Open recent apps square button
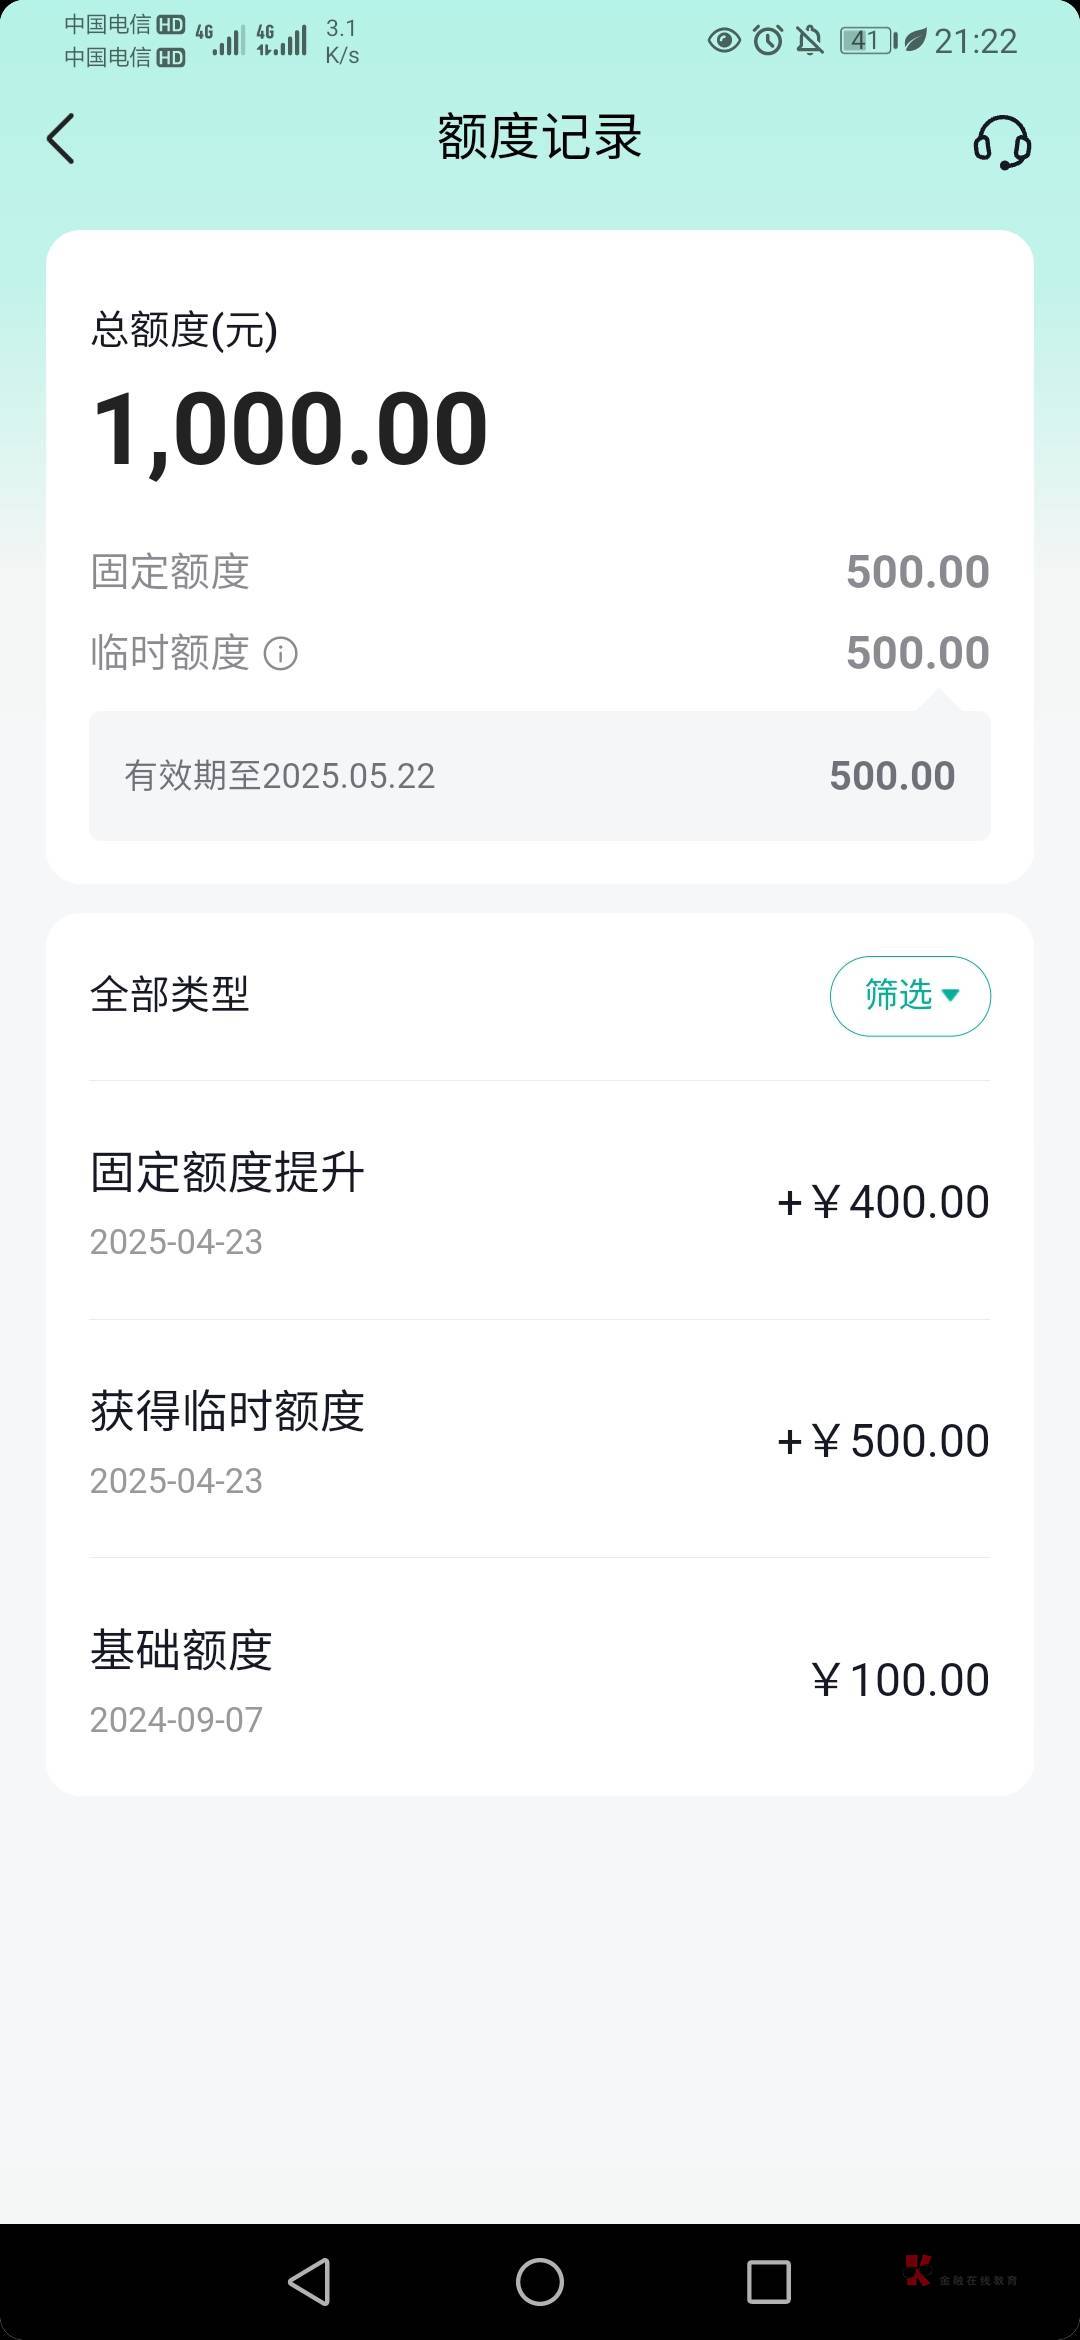This screenshot has height=2340, width=1080. [768, 2282]
